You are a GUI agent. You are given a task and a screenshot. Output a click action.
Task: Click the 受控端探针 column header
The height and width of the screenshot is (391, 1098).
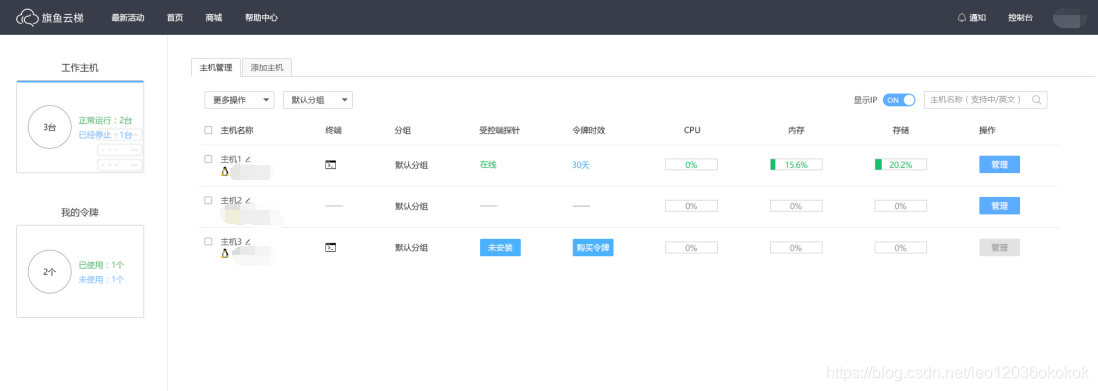pyautogui.click(x=499, y=130)
